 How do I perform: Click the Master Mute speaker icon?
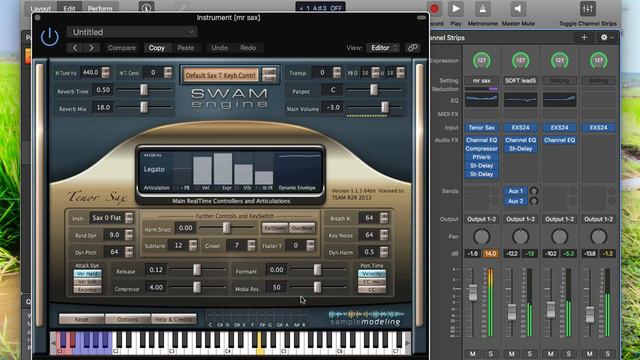(x=518, y=9)
